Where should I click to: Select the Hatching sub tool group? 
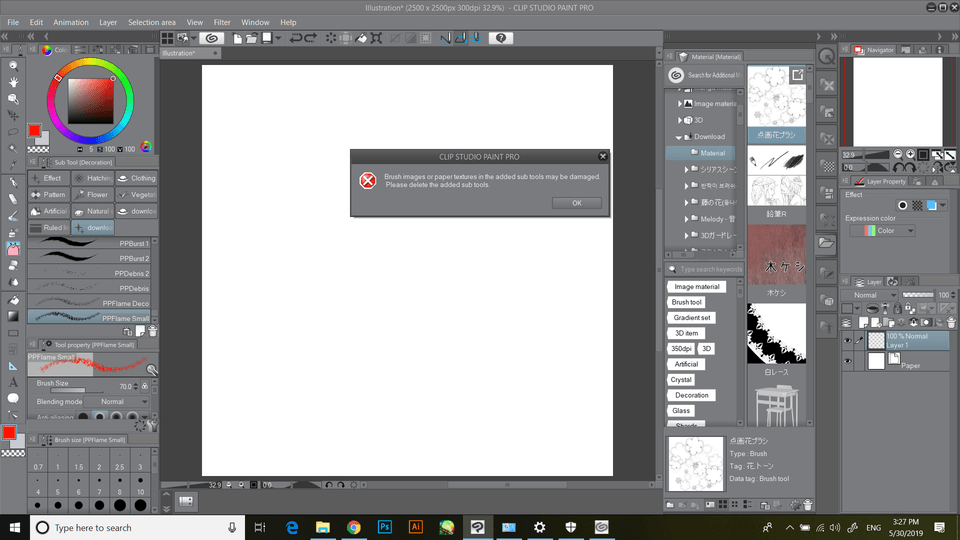point(92,178)
